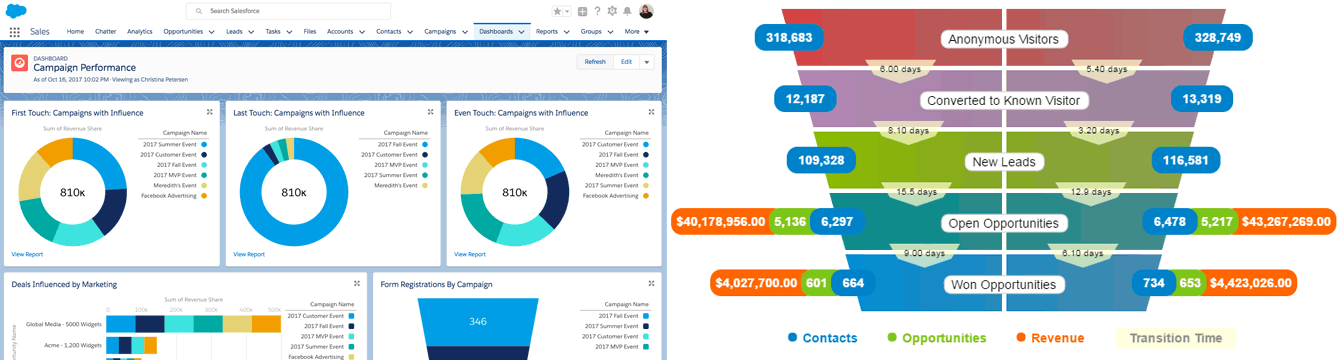Open the favorites list dropdown arrow
Viewport: 1343px width, 360px height.
tap(568, 11)
